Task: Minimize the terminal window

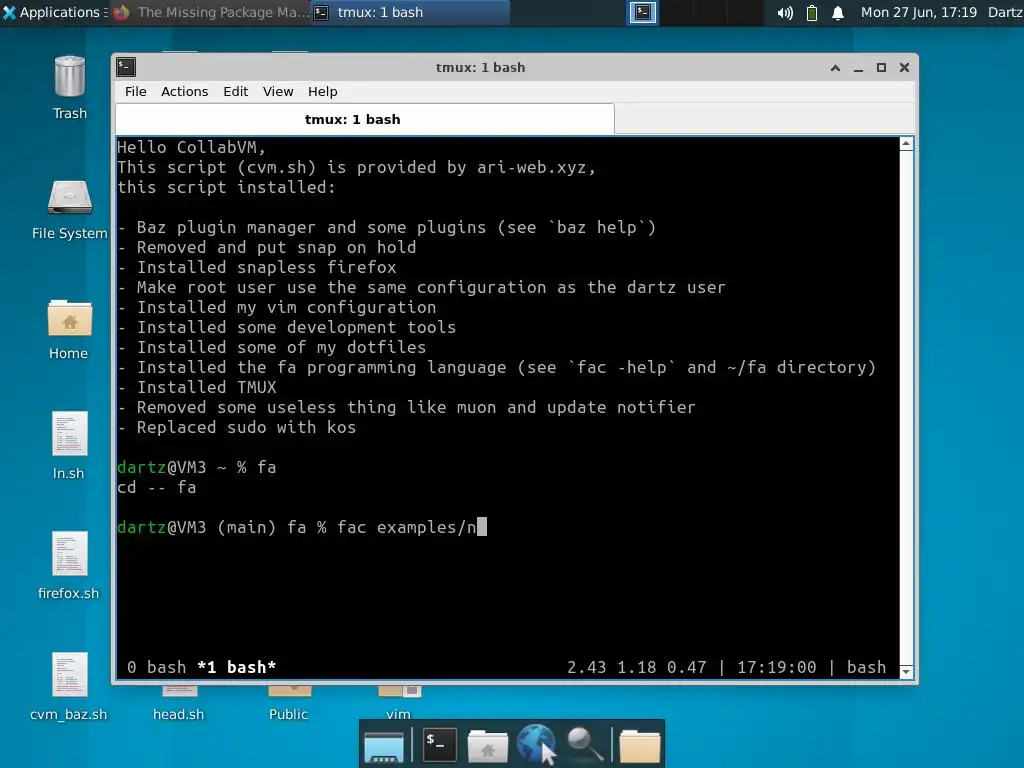Action: 858,67
